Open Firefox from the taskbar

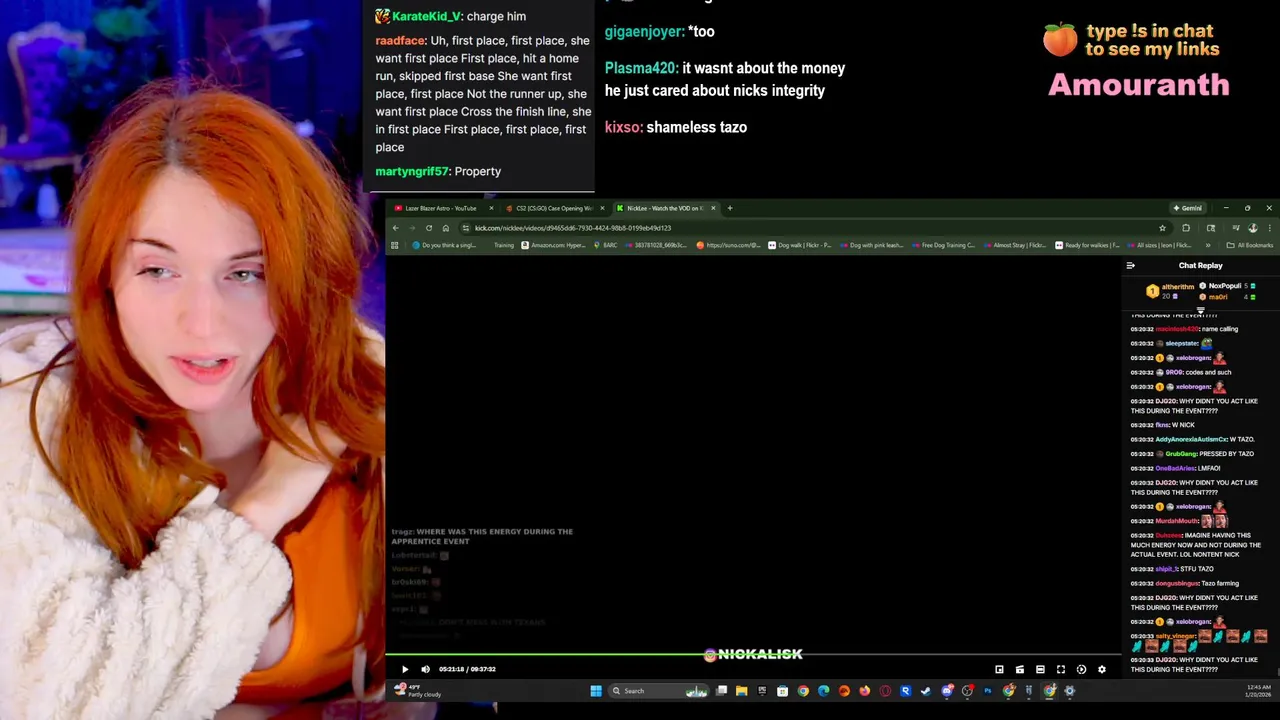coord(865,691)
